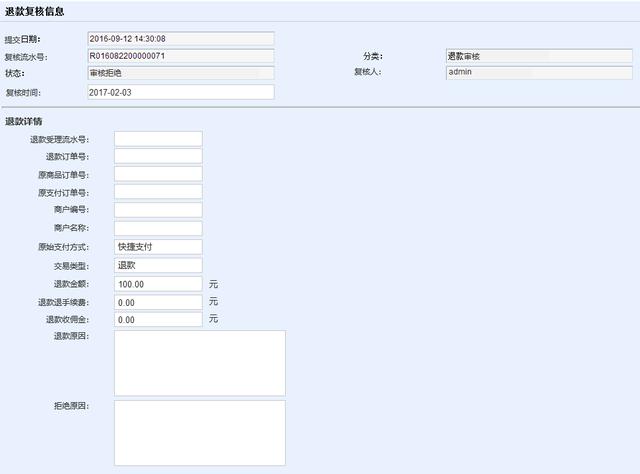The image size is (640, 474).
Task: Click the 商户编号 input box
Action: point(158,210)
